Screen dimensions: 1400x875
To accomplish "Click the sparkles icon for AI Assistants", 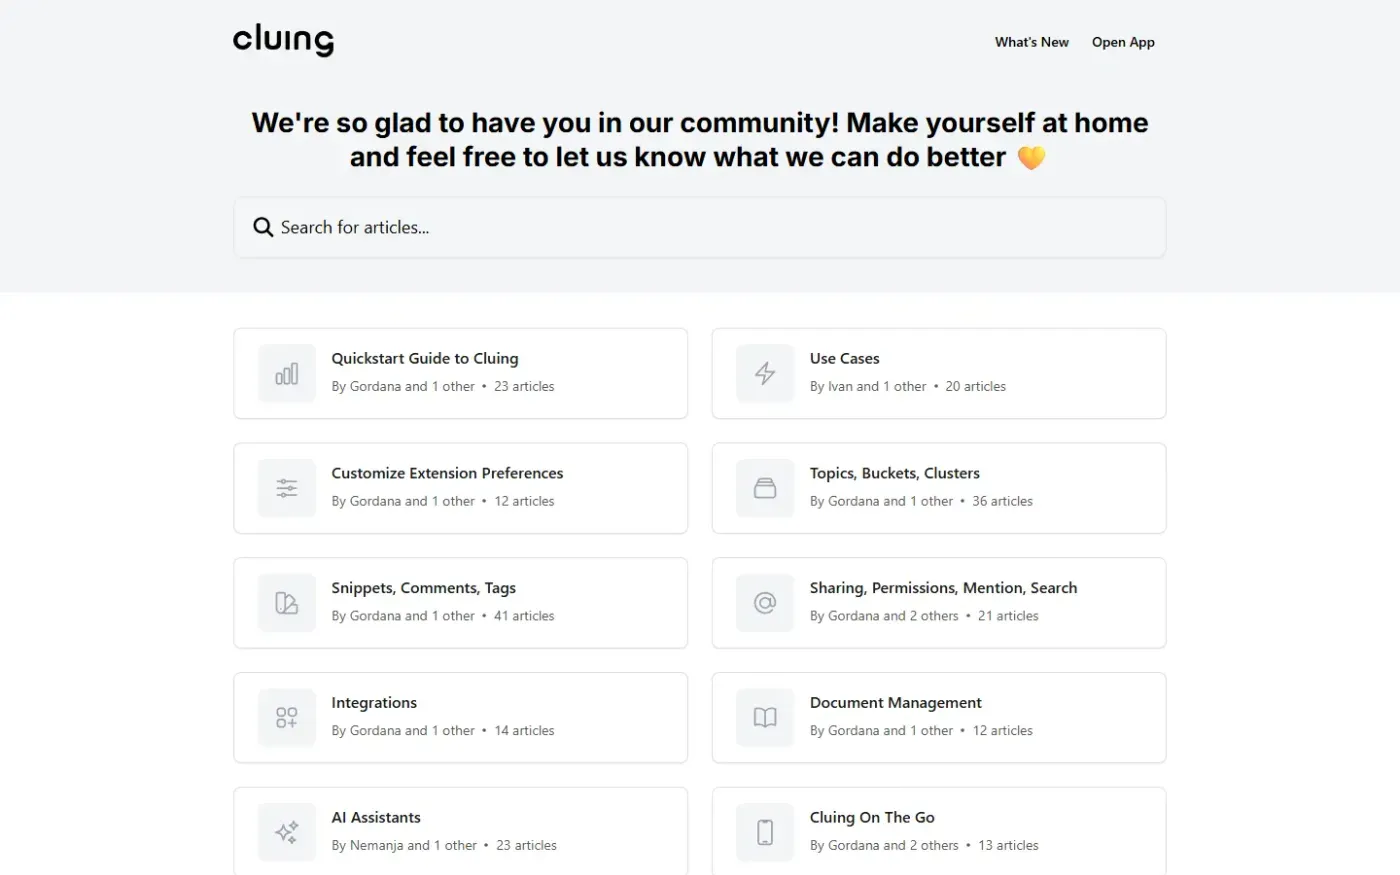I will (x=287, y=833).
